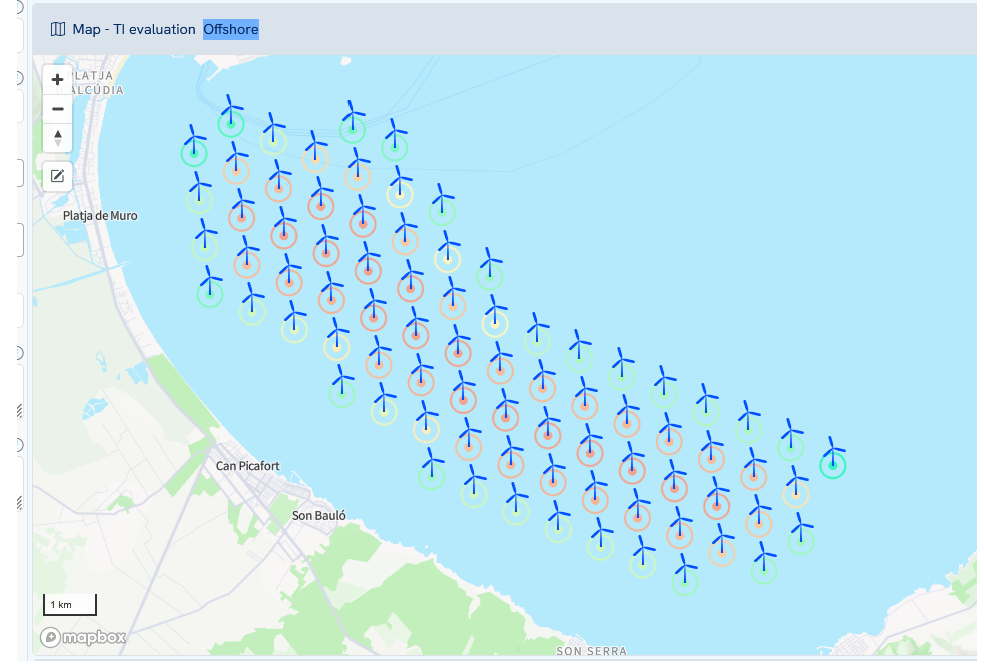This screenshot has width=984, height=665.
Task: Open the map drawing pencil tool
Action: 57,175
